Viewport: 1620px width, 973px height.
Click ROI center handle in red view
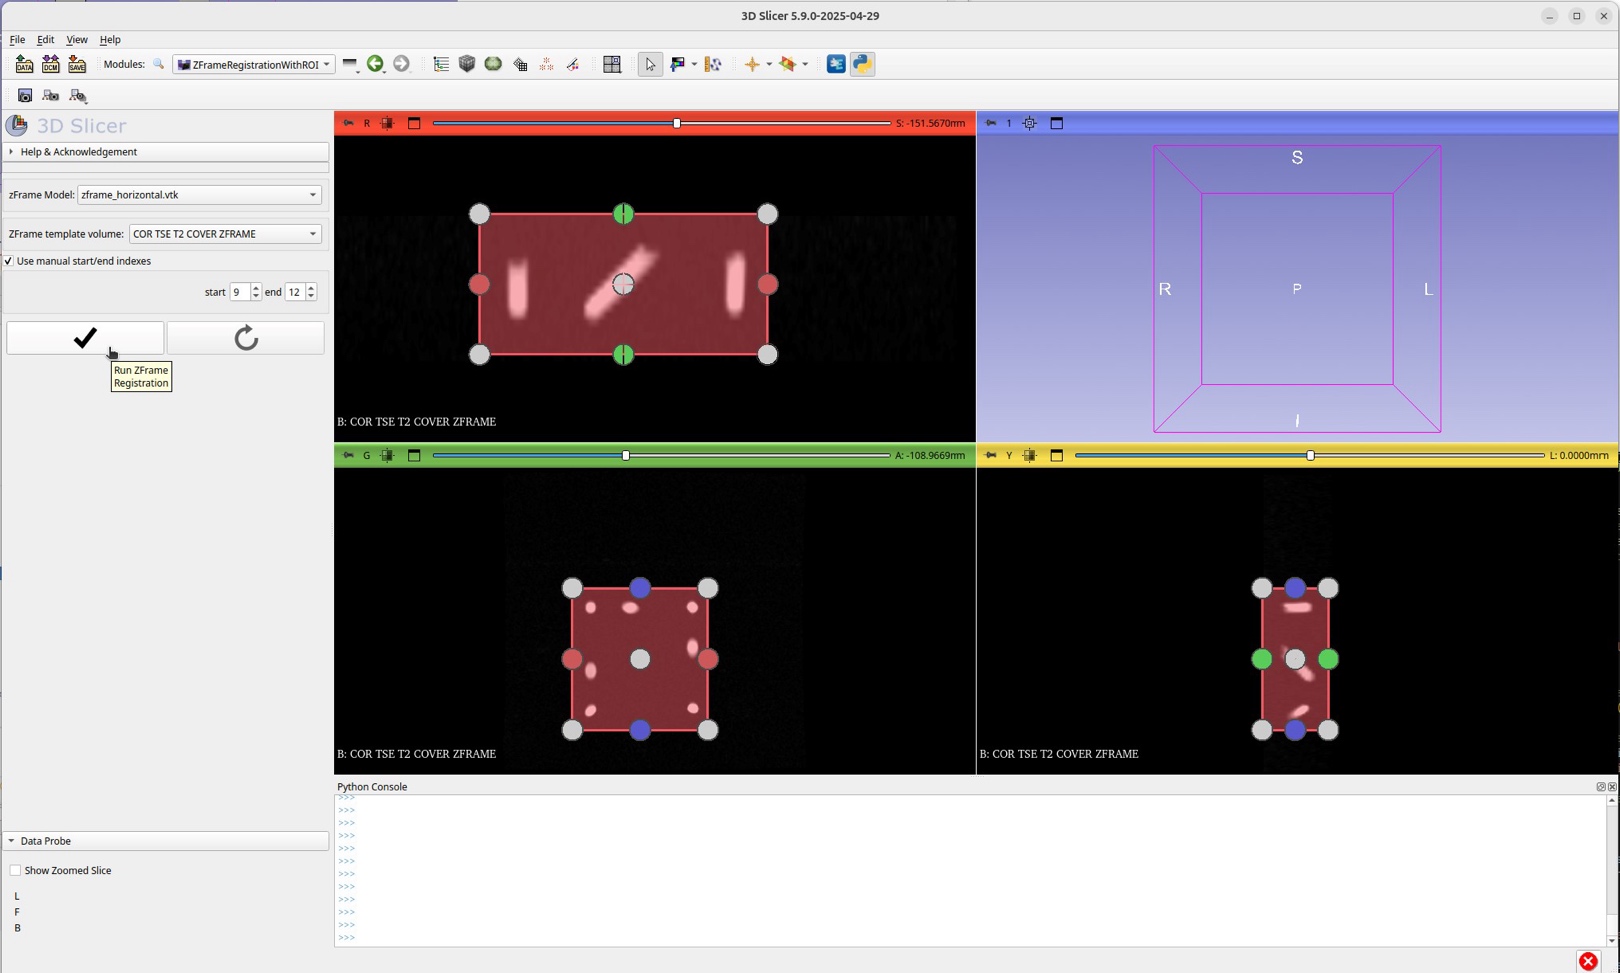(x=623, y=284)
